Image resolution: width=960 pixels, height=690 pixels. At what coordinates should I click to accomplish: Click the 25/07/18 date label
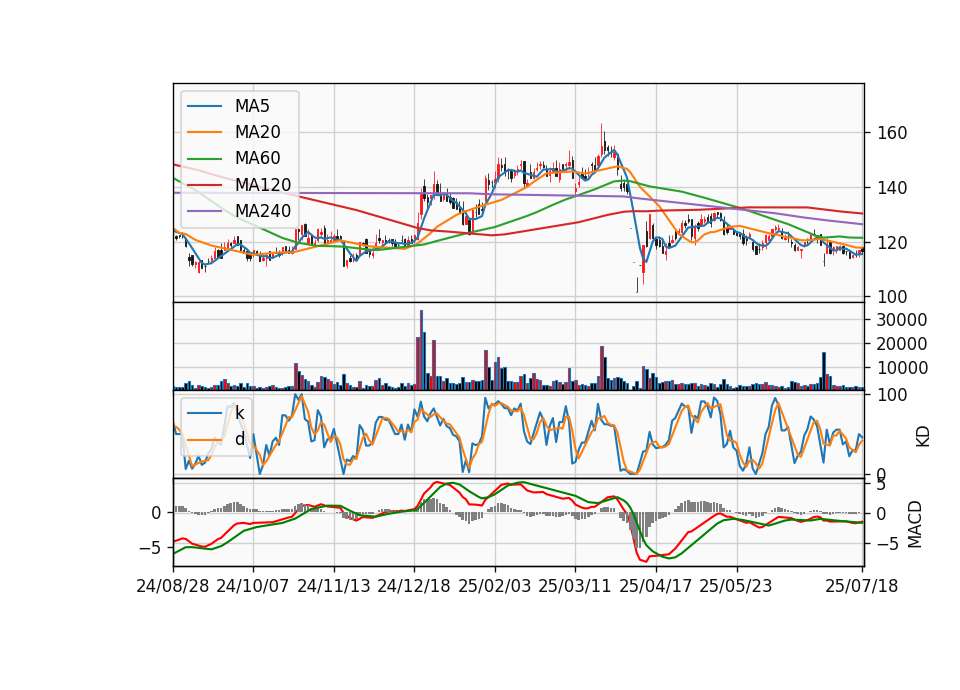coord(861,586)
